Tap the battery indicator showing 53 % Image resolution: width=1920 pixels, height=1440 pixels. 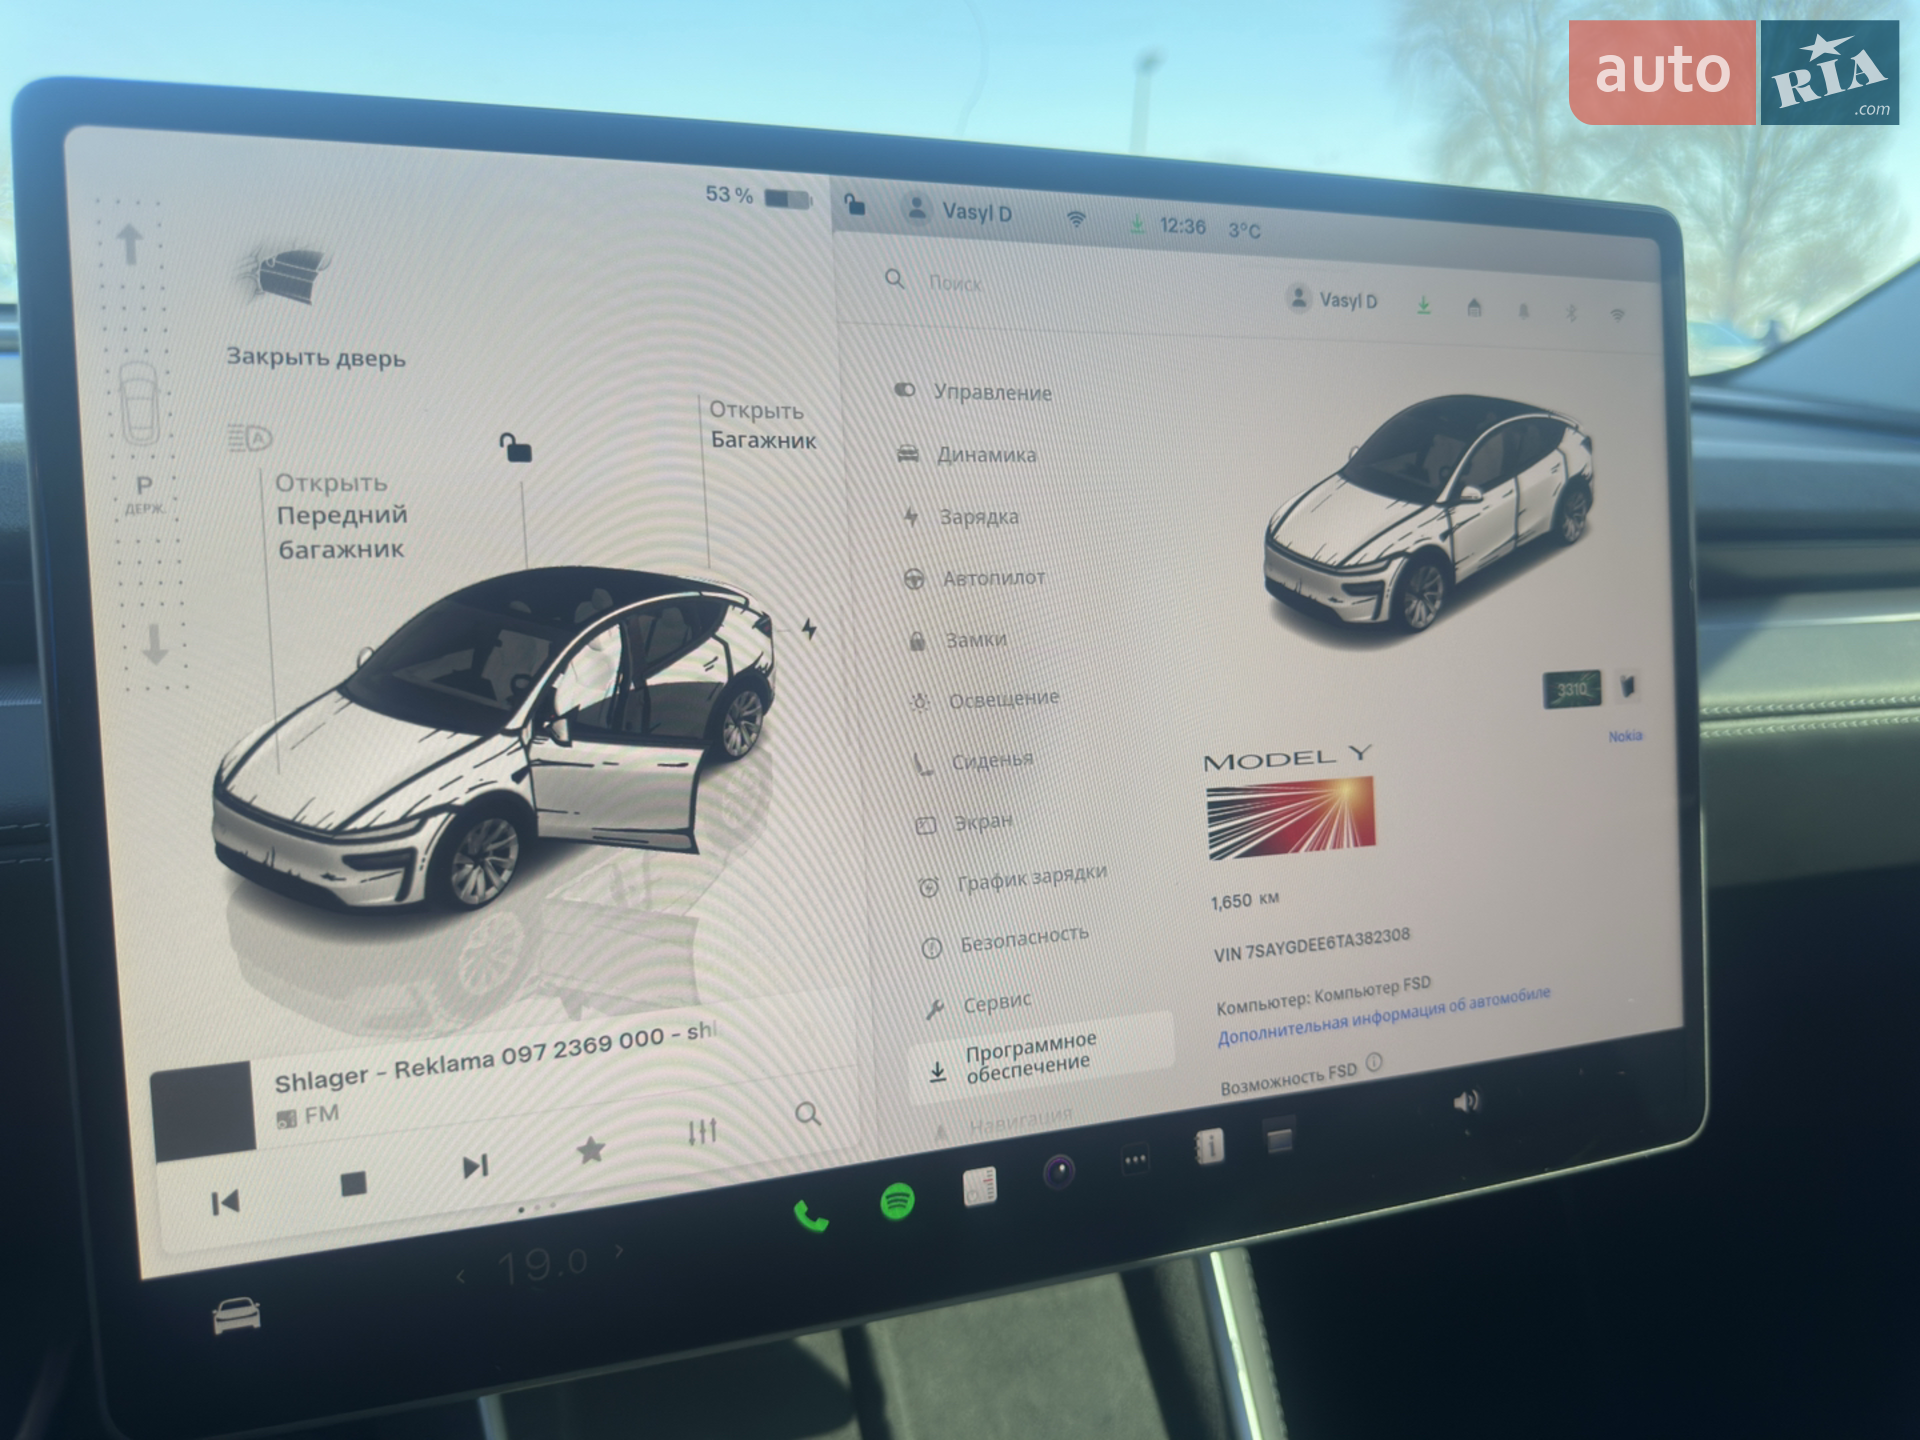(759, 196)
